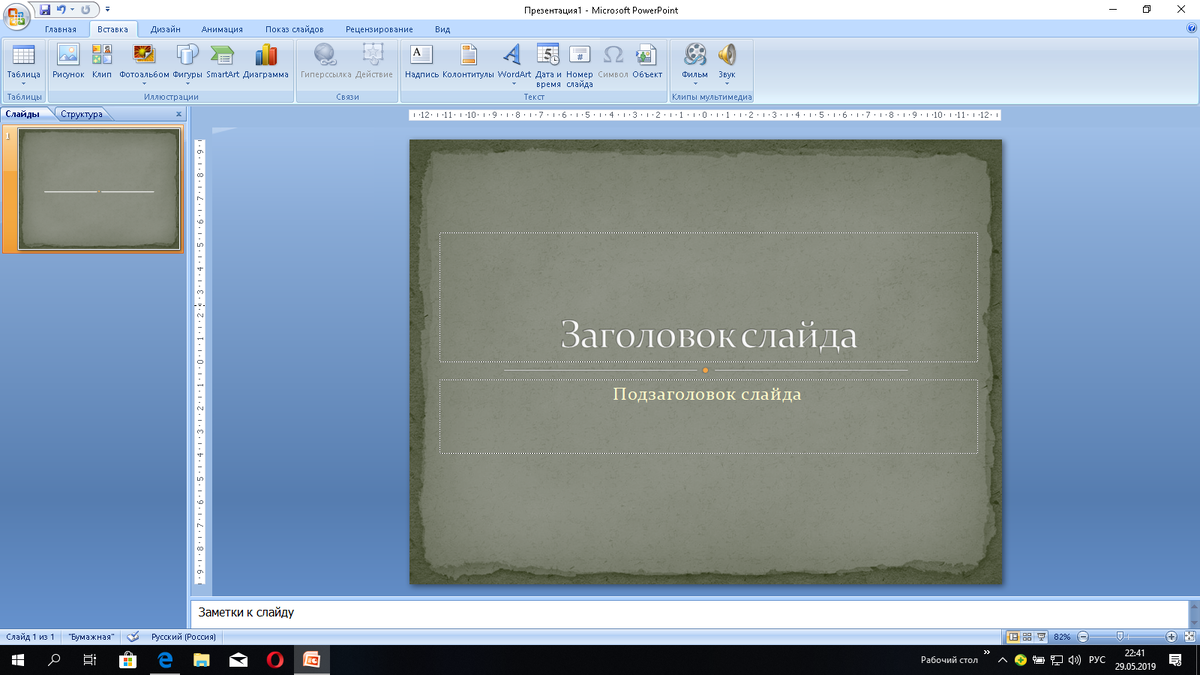This screenshot has height=675, width=1200.
Task: Open the undo history dropdown arrow
Action: click(71, 9)
